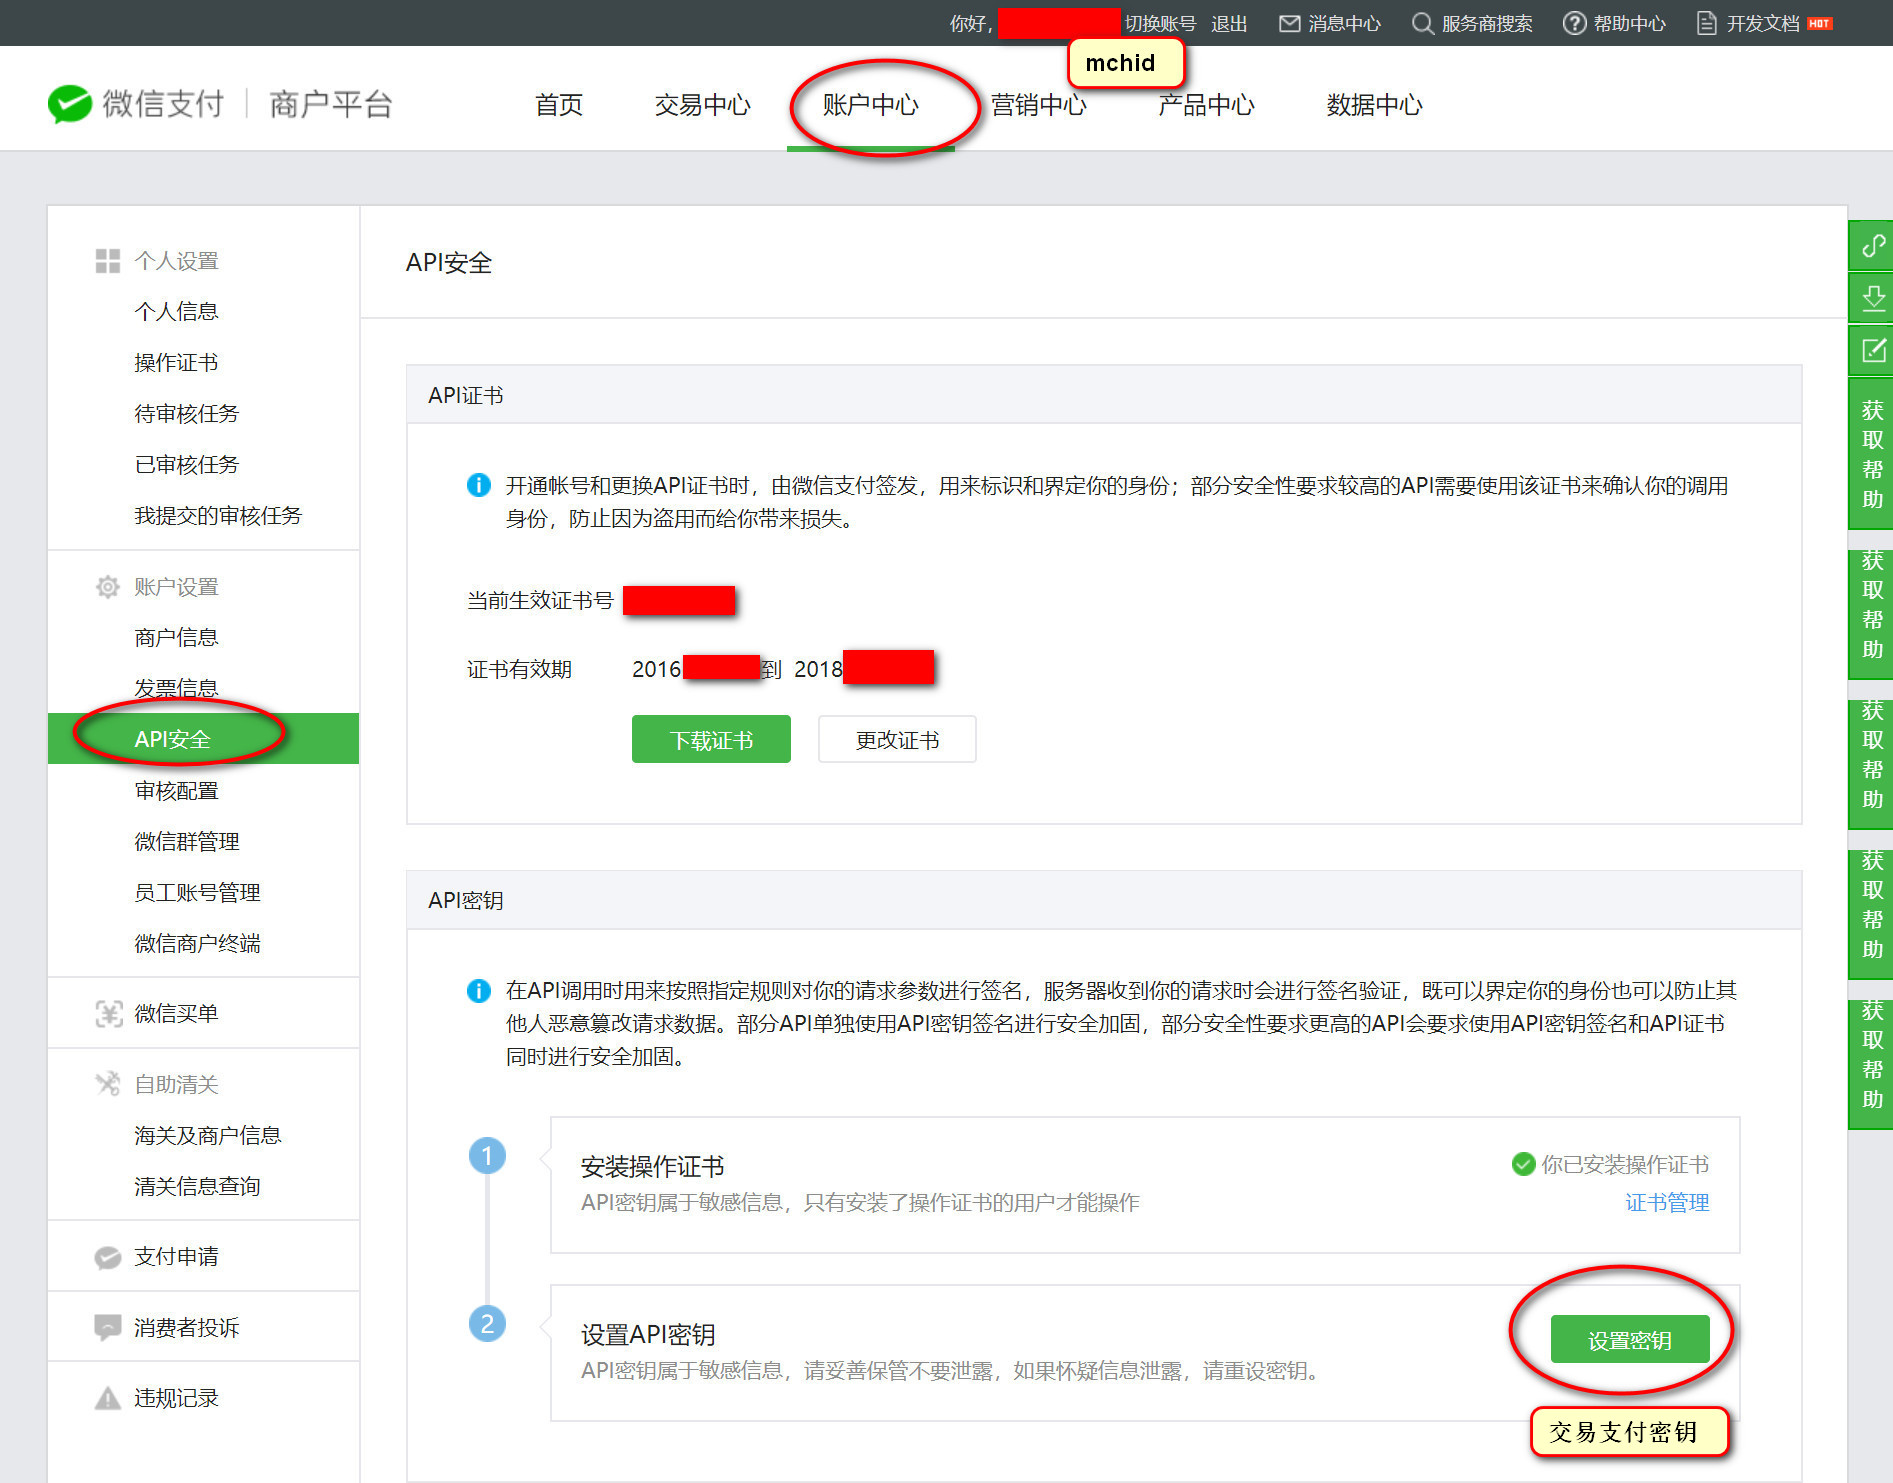This screenshot has width=1893, height=1483.
Task: Click 切换账号 to switch account
Action: pyautogui.click(x=1160, y=23)
